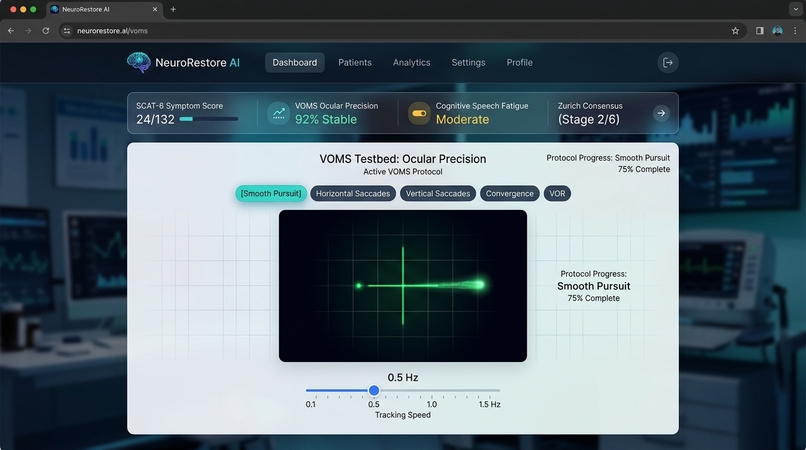Click the 92% Stable value
This screenshot has height=450, width=806.
coord(325,119)
